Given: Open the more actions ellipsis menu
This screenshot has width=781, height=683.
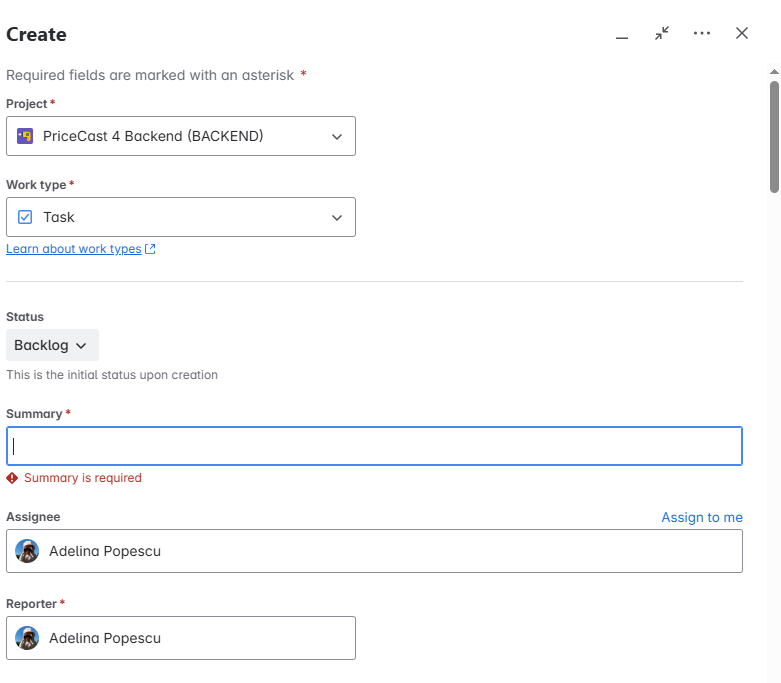Looking at the screenshot, I should click(702, 33).
